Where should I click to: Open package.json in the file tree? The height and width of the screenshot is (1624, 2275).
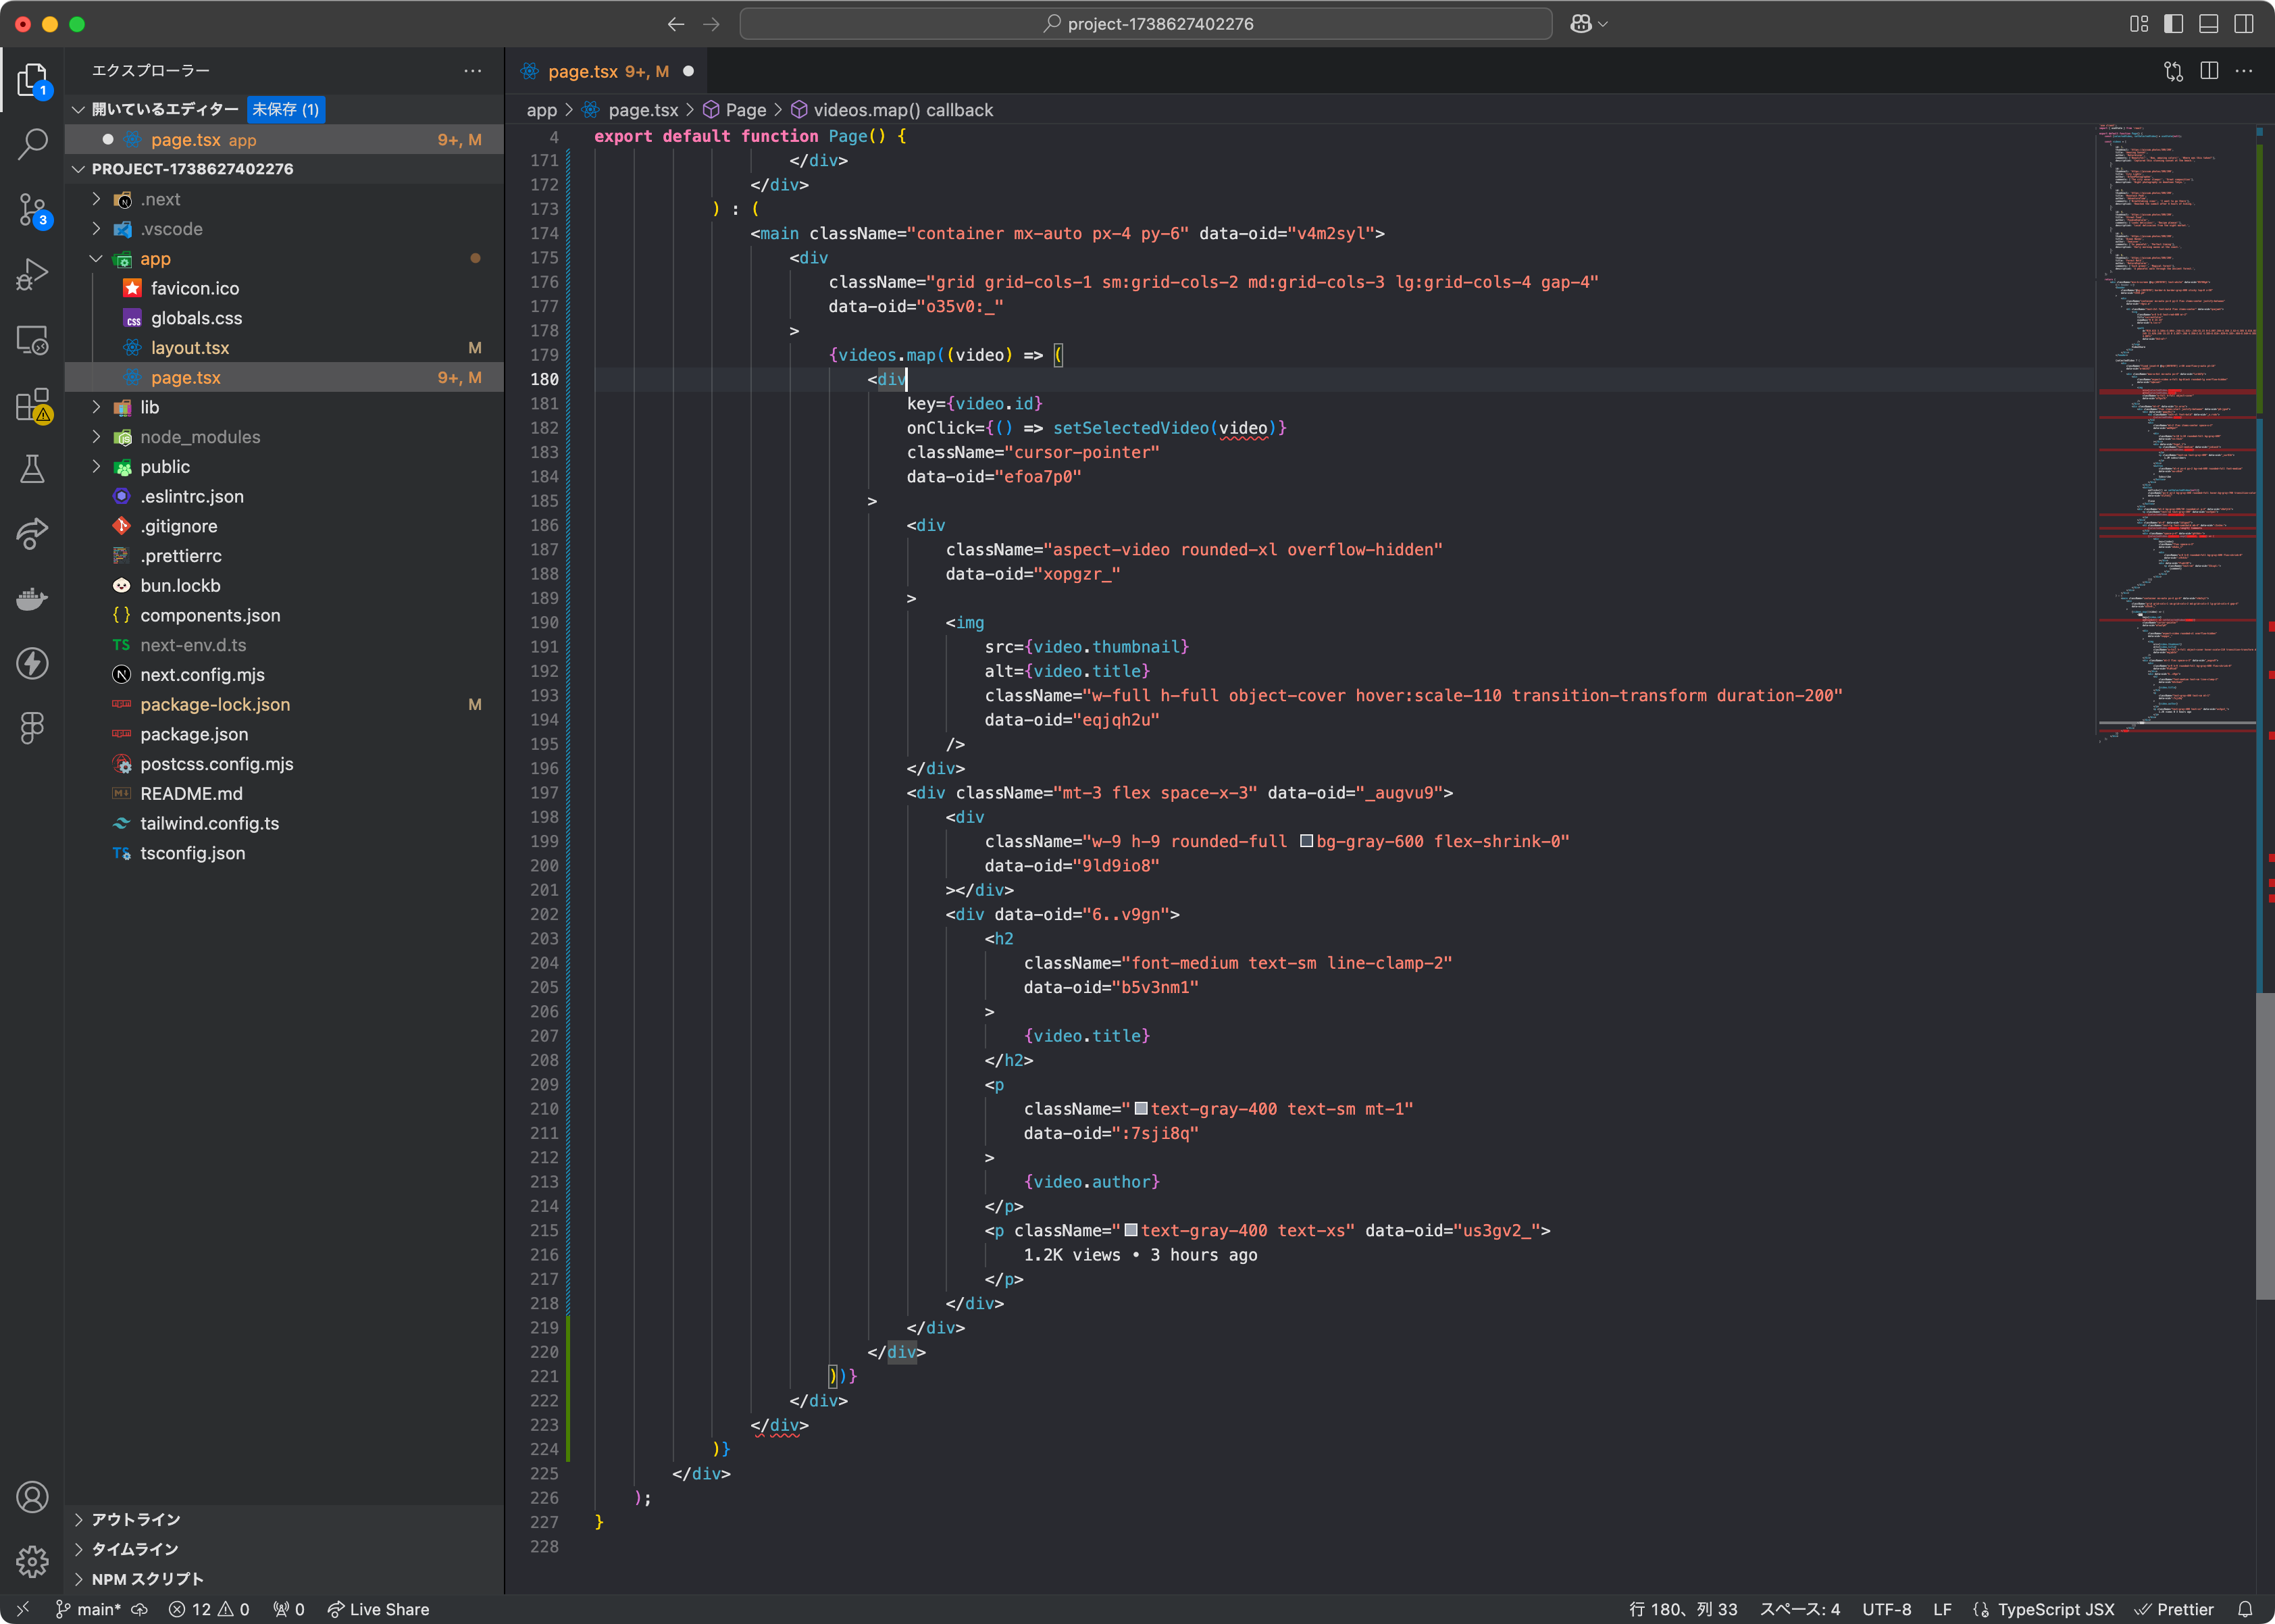(x=194, y=734)
